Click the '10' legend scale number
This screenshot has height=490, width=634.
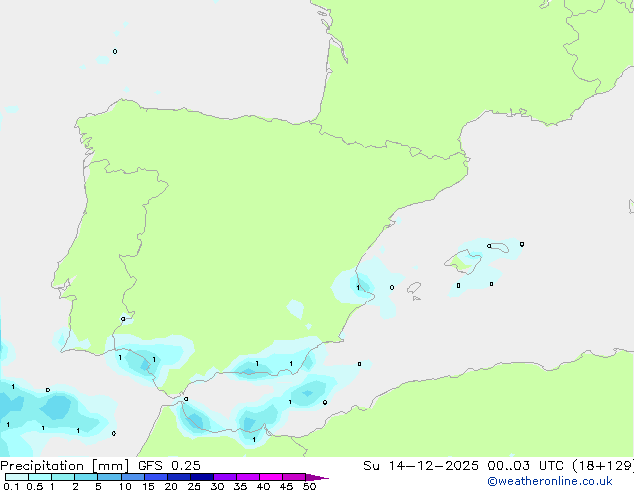click(x=125, y=486)
